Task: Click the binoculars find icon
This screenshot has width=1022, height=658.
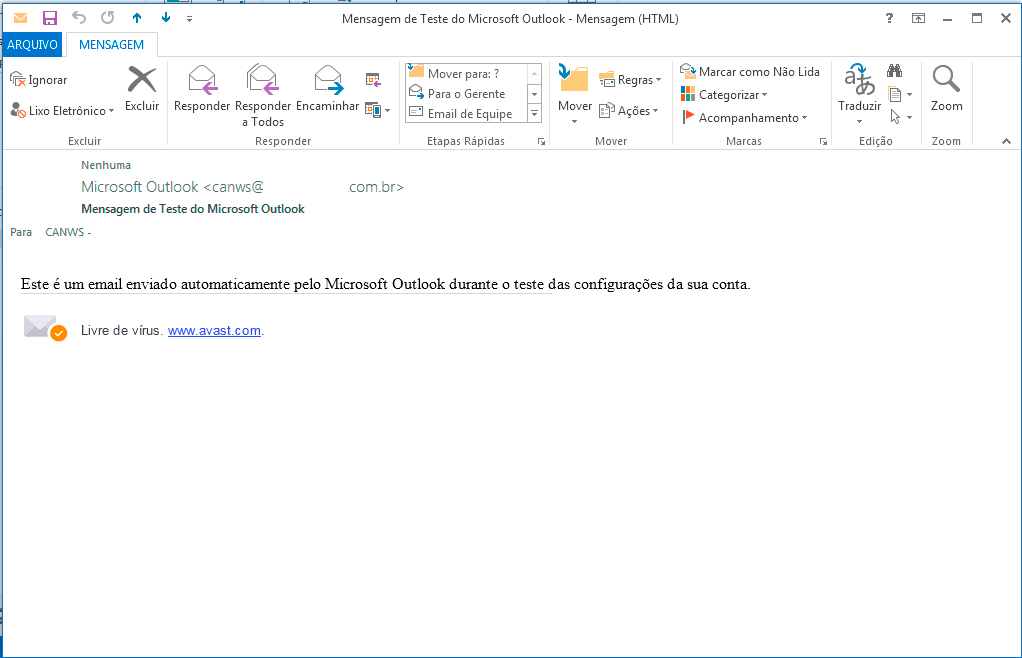Action: click(x=894, y=71)
